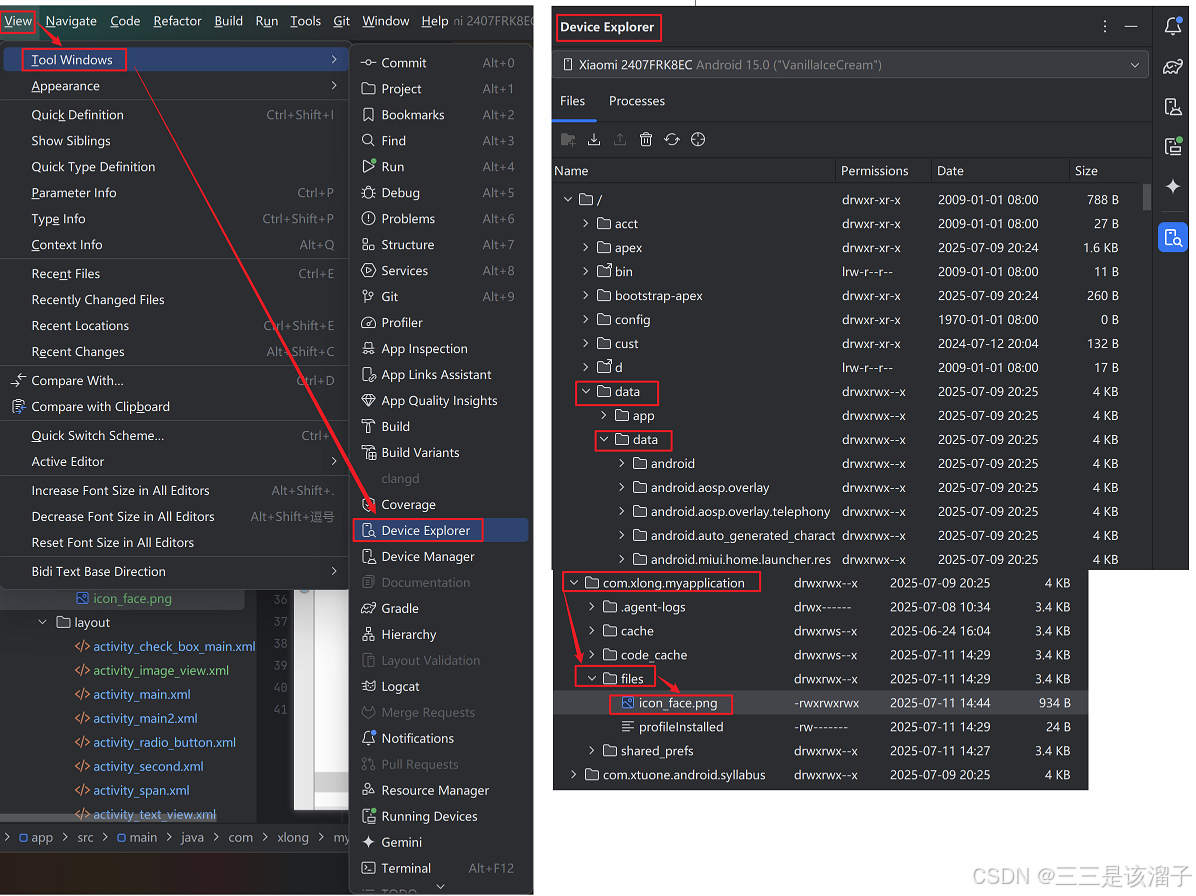This screenshot has width=1196, height=896.
Task: Click the Permissions column header
Action: [x=874, y=171]
